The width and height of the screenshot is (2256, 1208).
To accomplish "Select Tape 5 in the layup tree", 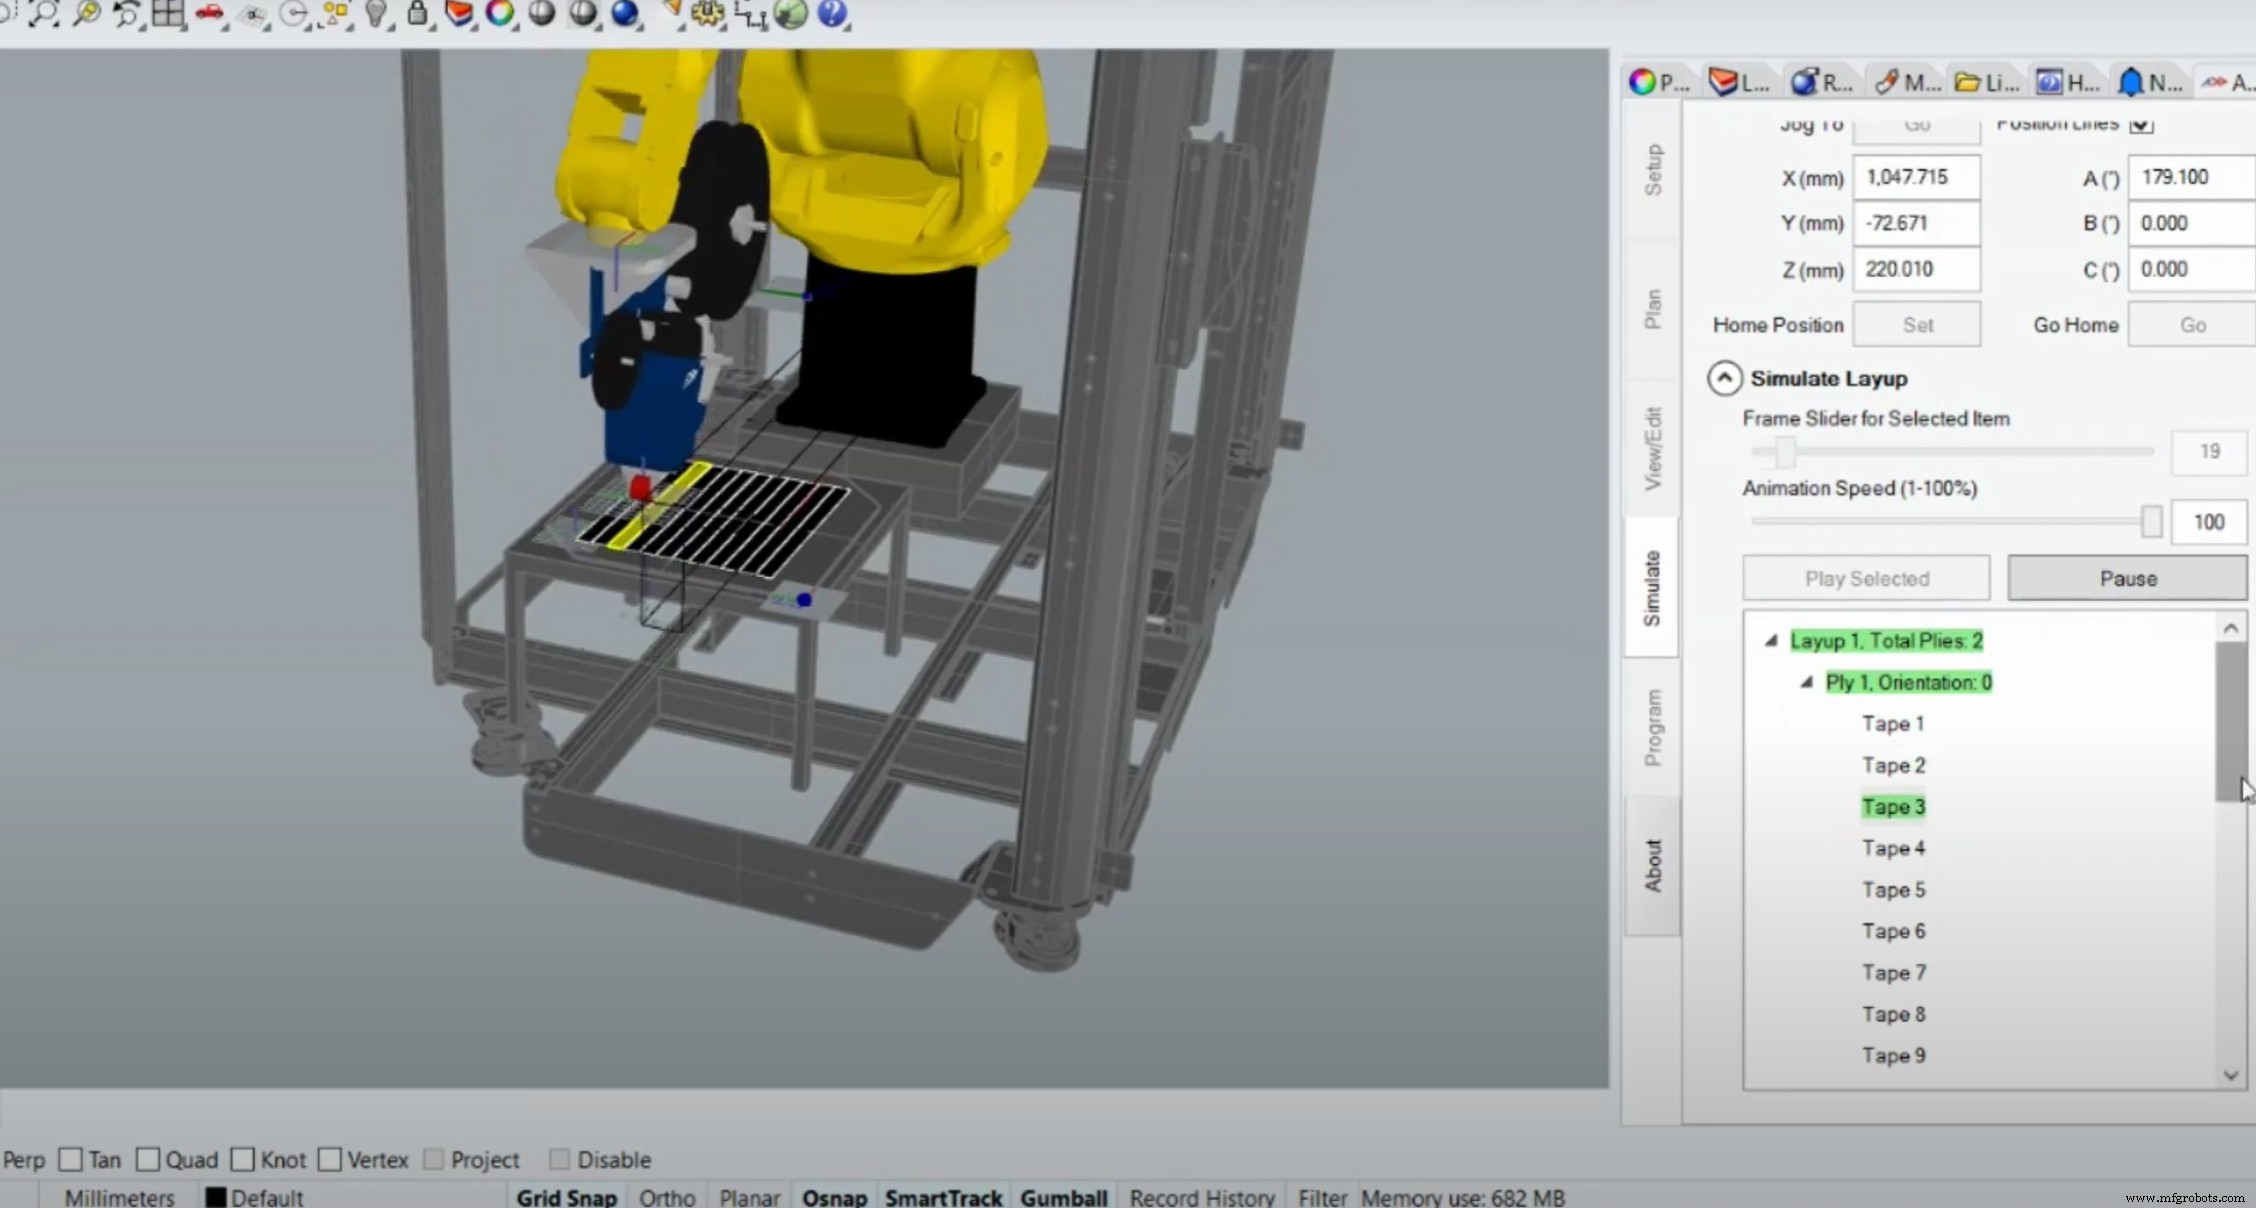I will tap(1893, 889).
